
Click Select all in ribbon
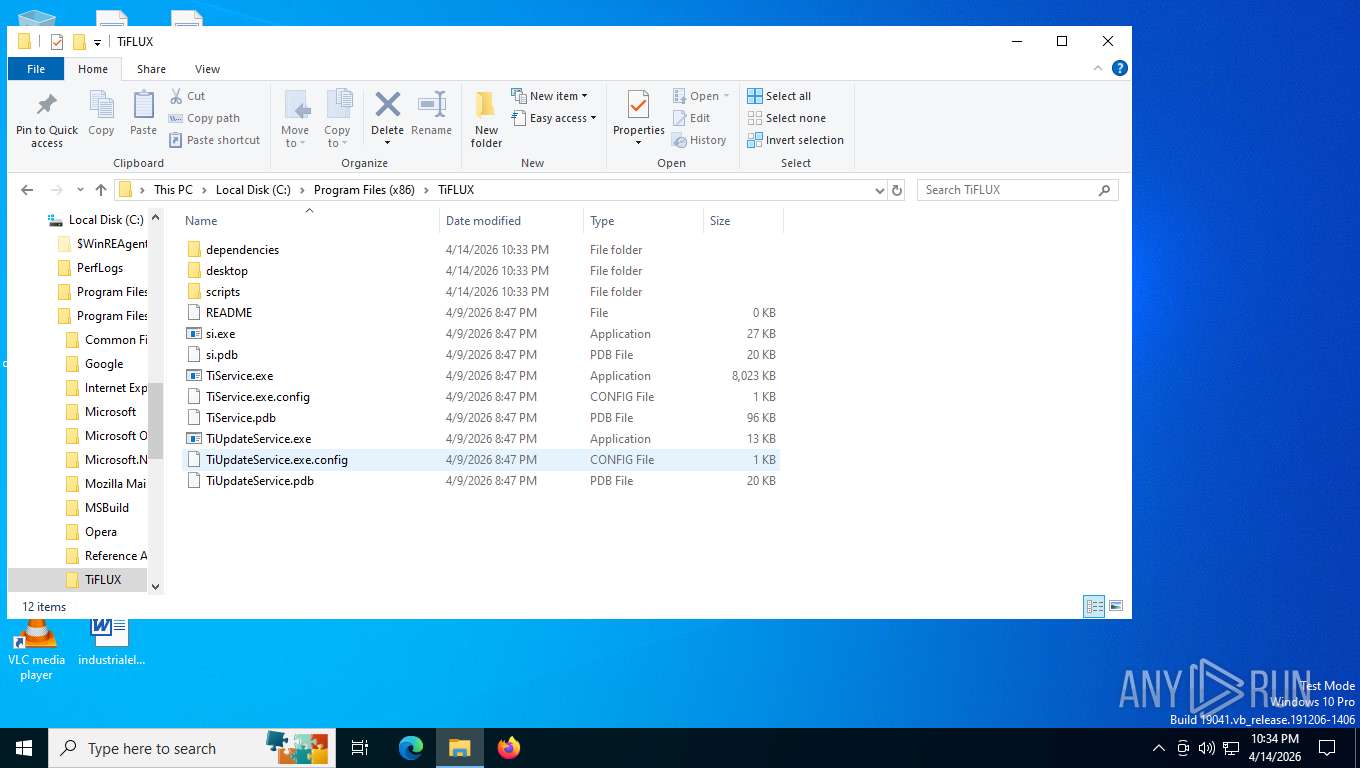click(779, 96)
